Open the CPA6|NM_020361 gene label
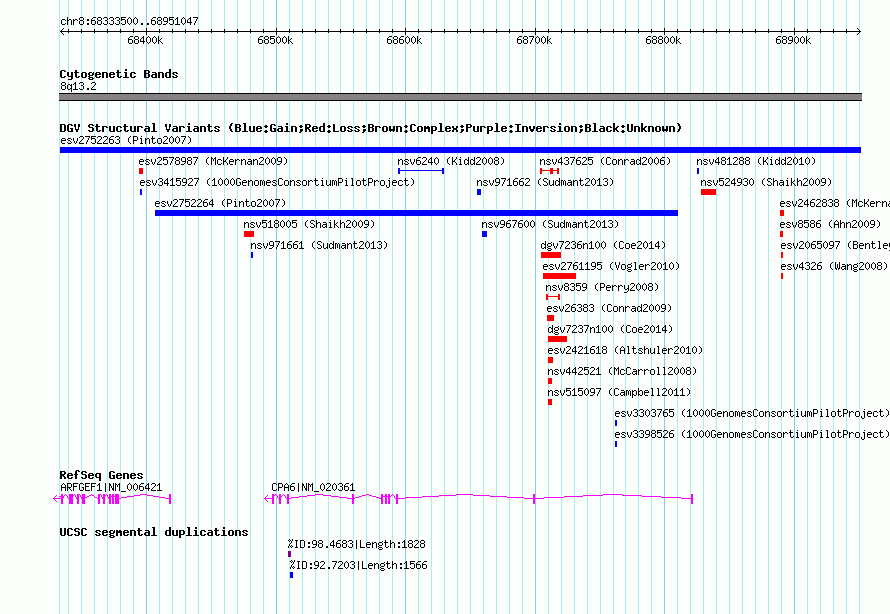Viewport: 890px width, 614px height. pos(313,487)
